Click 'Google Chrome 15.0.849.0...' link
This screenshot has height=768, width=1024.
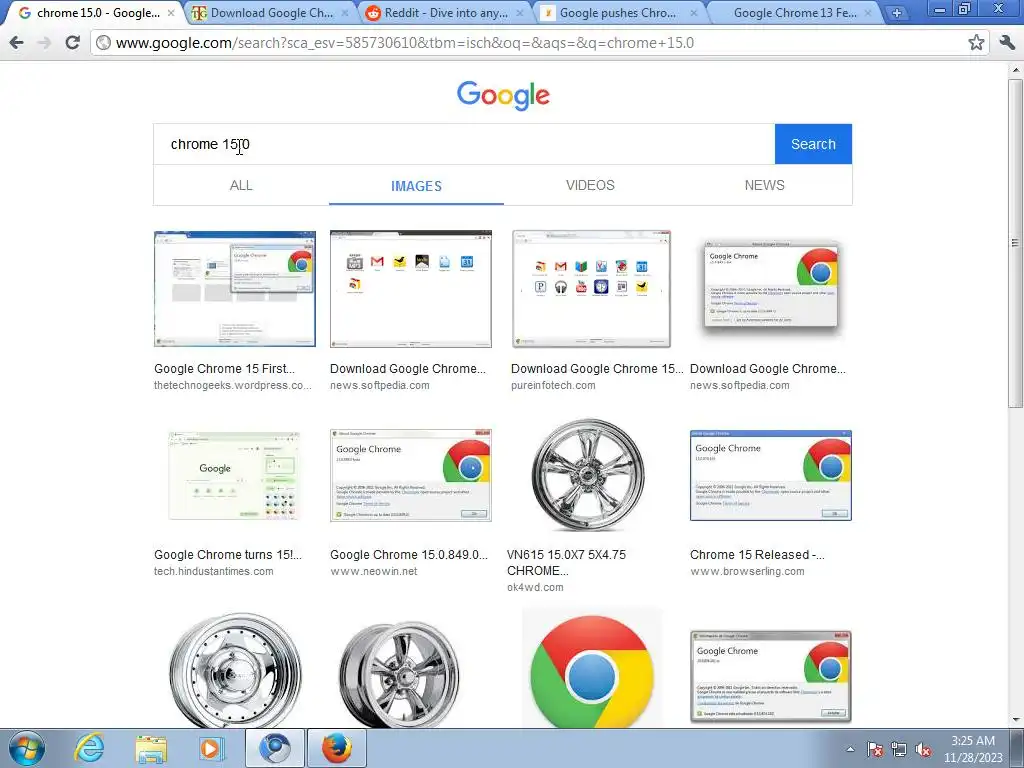pos(409,555)
